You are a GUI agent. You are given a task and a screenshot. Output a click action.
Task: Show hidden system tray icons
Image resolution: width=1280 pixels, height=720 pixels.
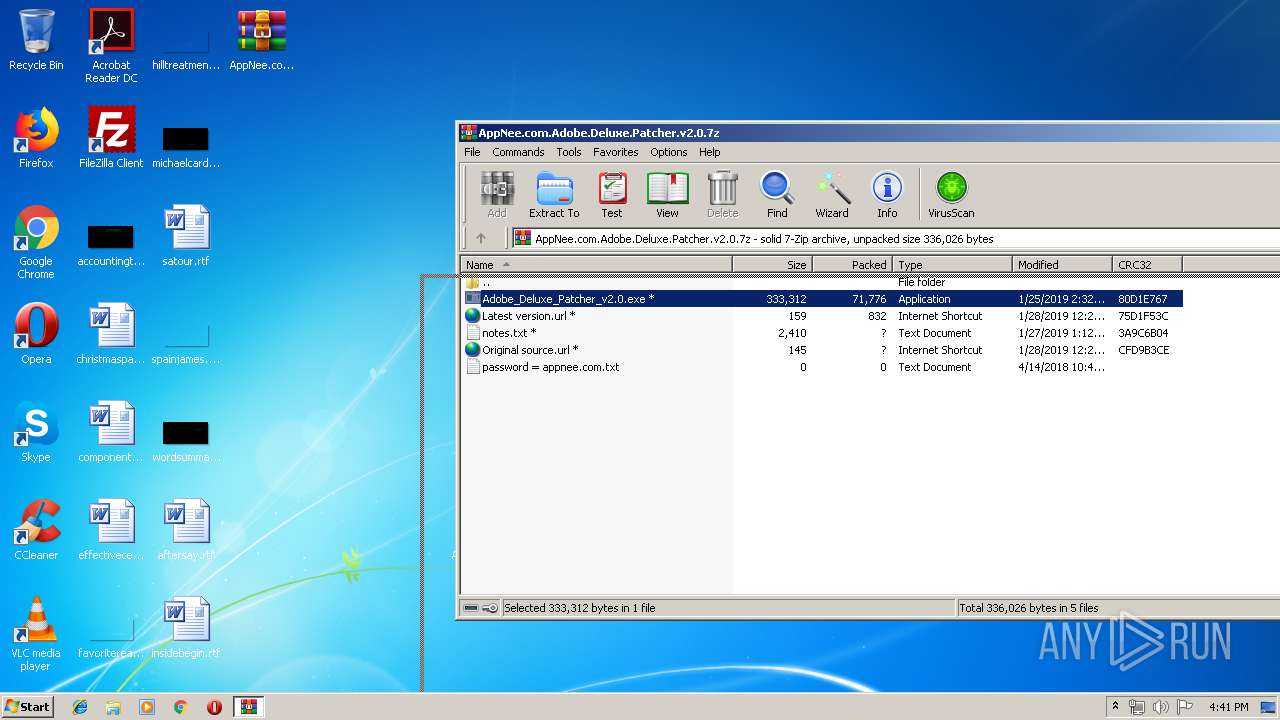click(1115, 707)
